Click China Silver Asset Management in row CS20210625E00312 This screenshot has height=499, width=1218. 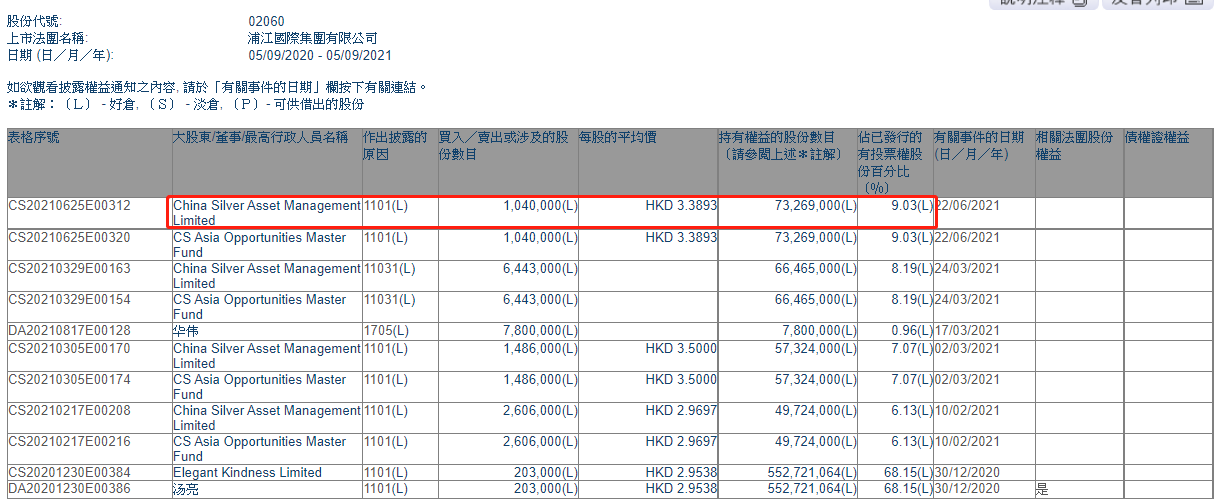[266, 213]
